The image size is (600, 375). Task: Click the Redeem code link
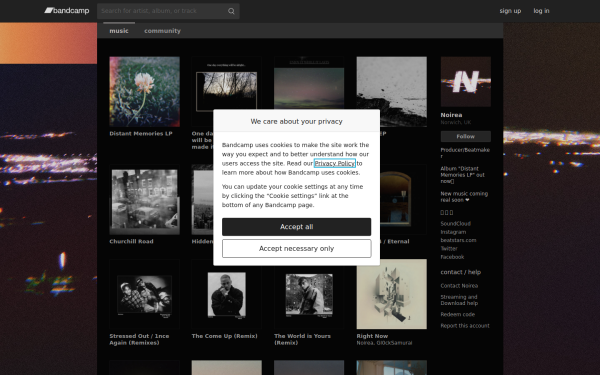click(x=457, y=315)
